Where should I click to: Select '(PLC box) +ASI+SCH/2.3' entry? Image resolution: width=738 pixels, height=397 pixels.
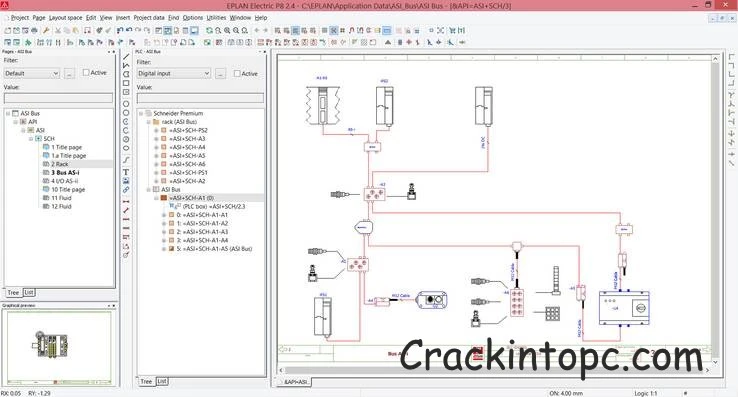(214, 207)
